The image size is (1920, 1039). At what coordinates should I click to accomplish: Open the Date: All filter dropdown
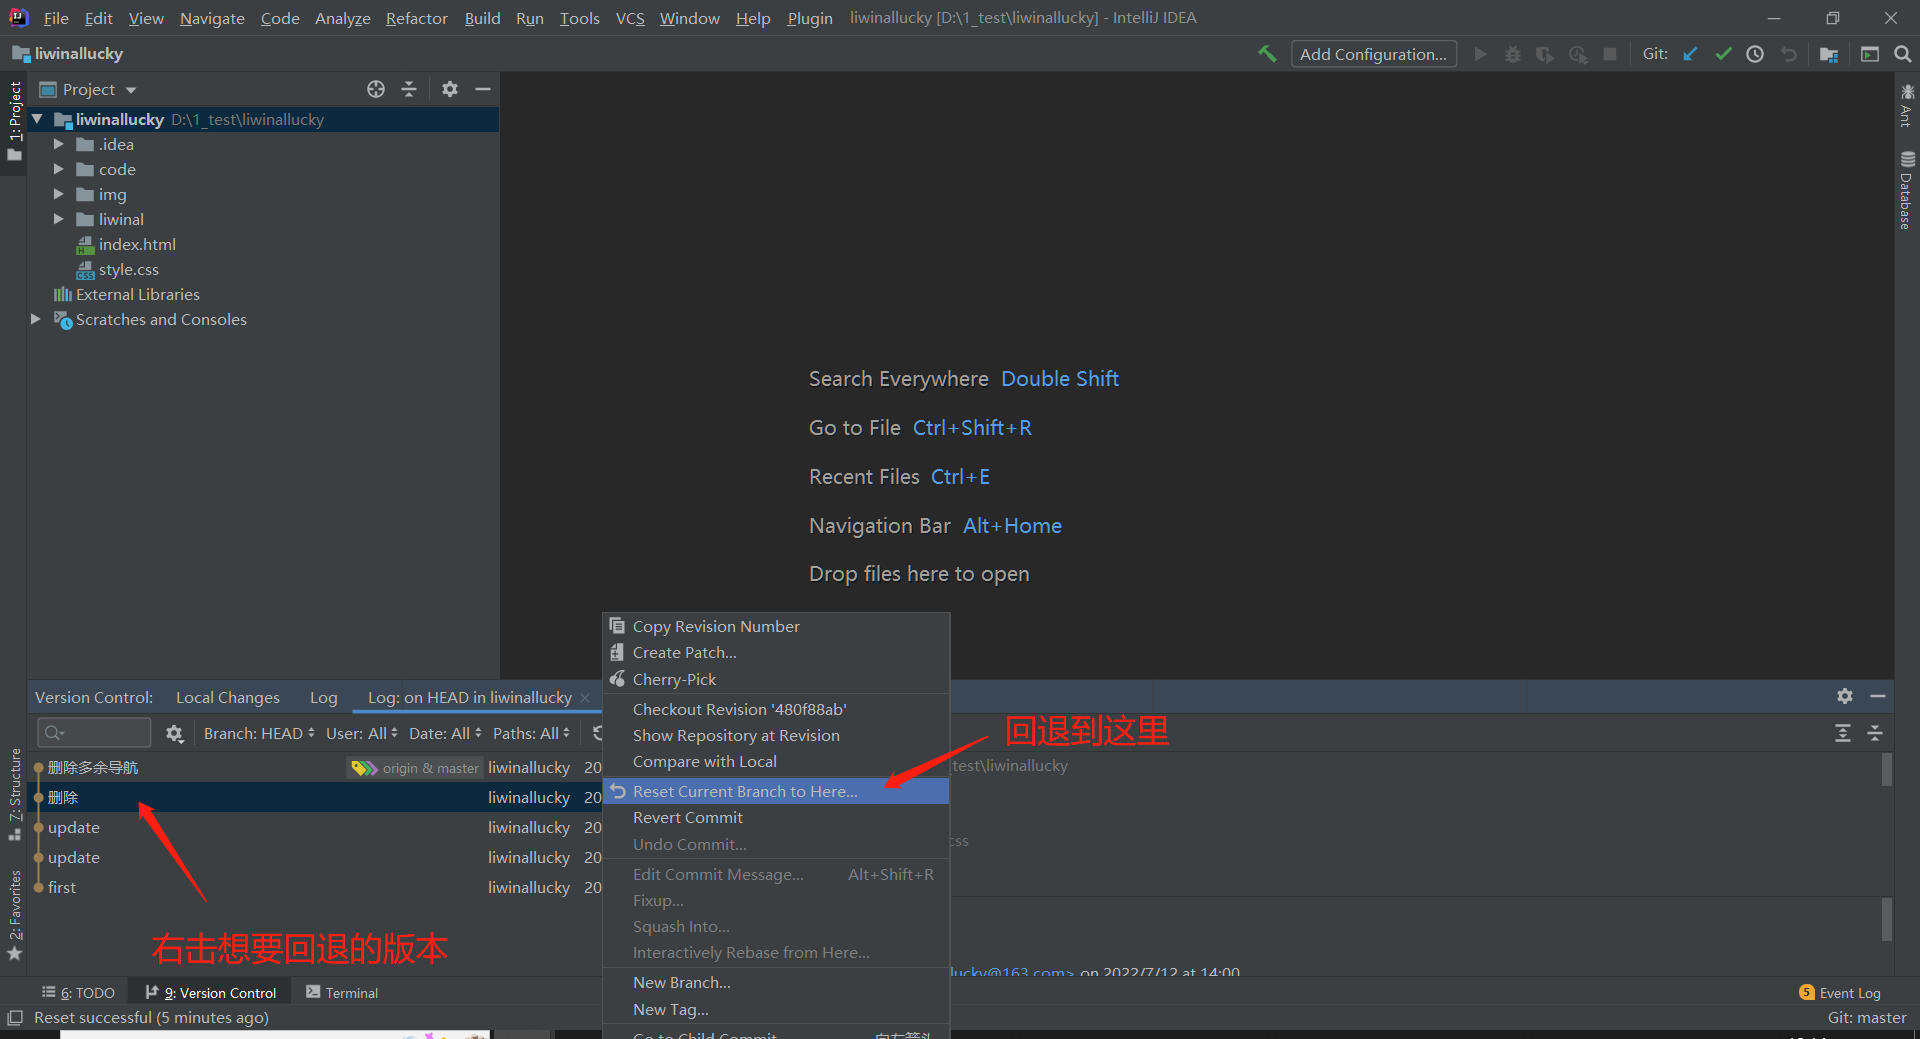(x=445, y=734)
